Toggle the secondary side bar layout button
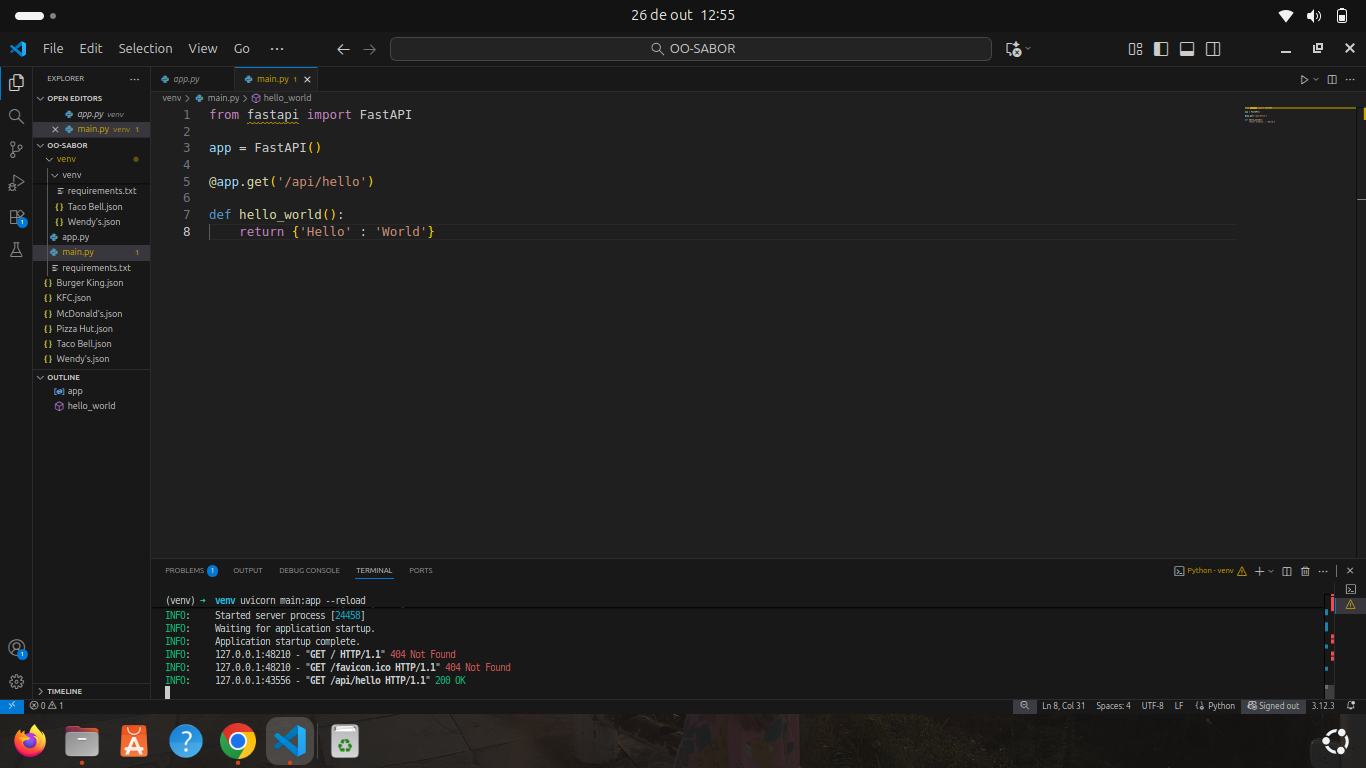Image resolution: width=1366 pixels, height=768 pixels. [1213, 49]
